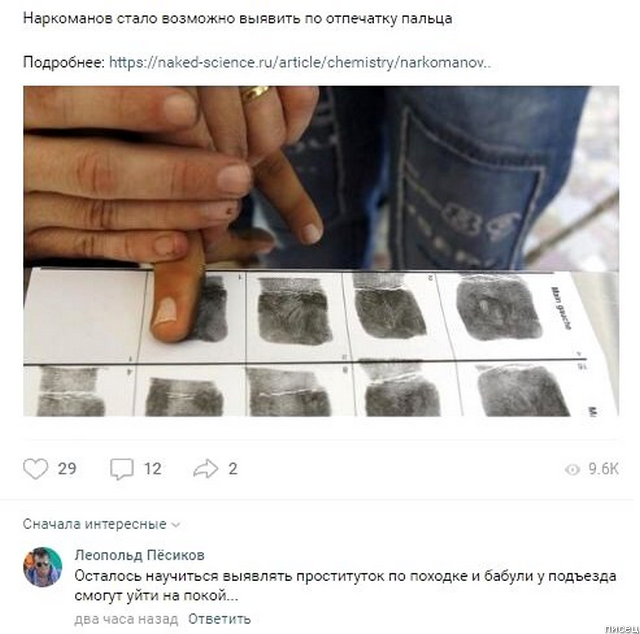This screenshot has height=634, width=640.
Task: Open the naked-science.ru article link
Action: coord(300,62)
